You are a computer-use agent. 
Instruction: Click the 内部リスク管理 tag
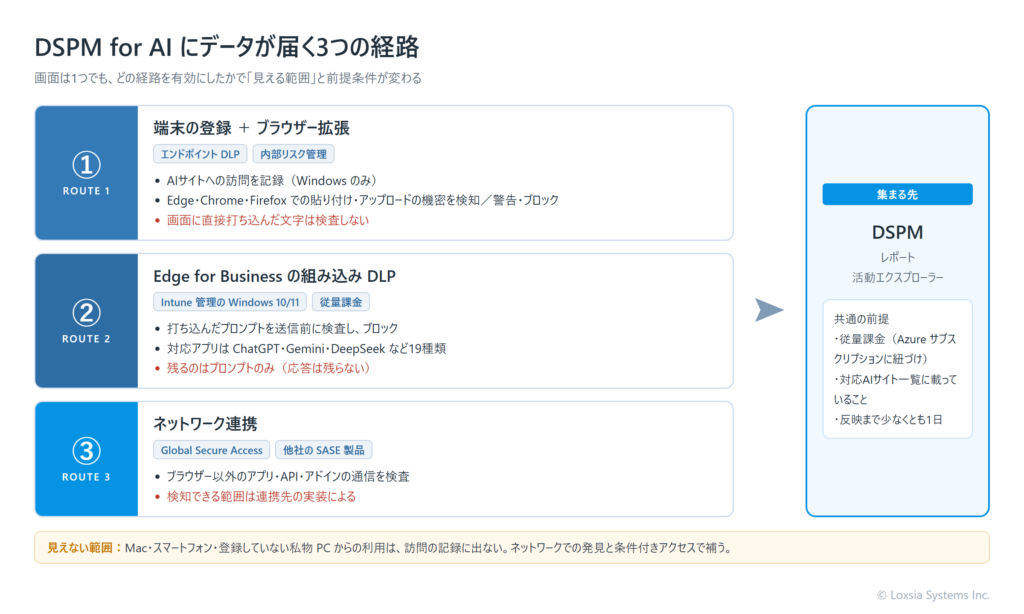tap(293, 154)
